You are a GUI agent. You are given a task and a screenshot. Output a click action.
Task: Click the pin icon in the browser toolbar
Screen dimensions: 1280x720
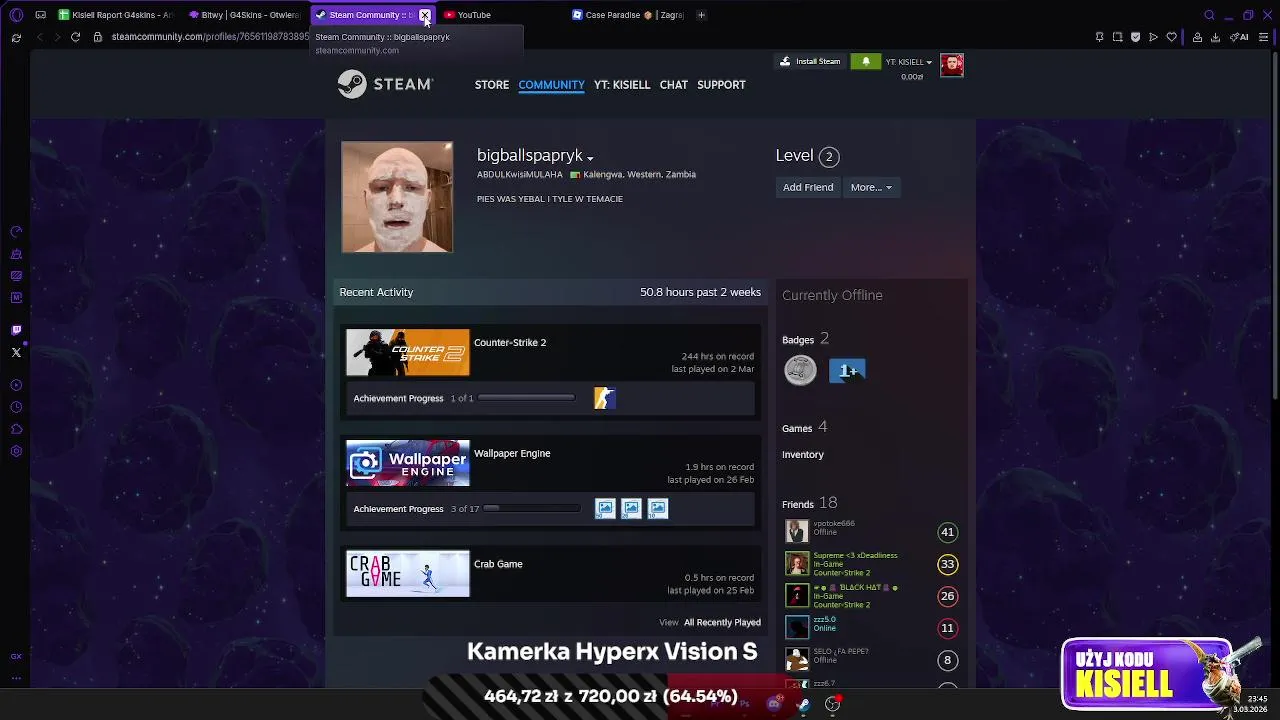(x=1099, y=37)
